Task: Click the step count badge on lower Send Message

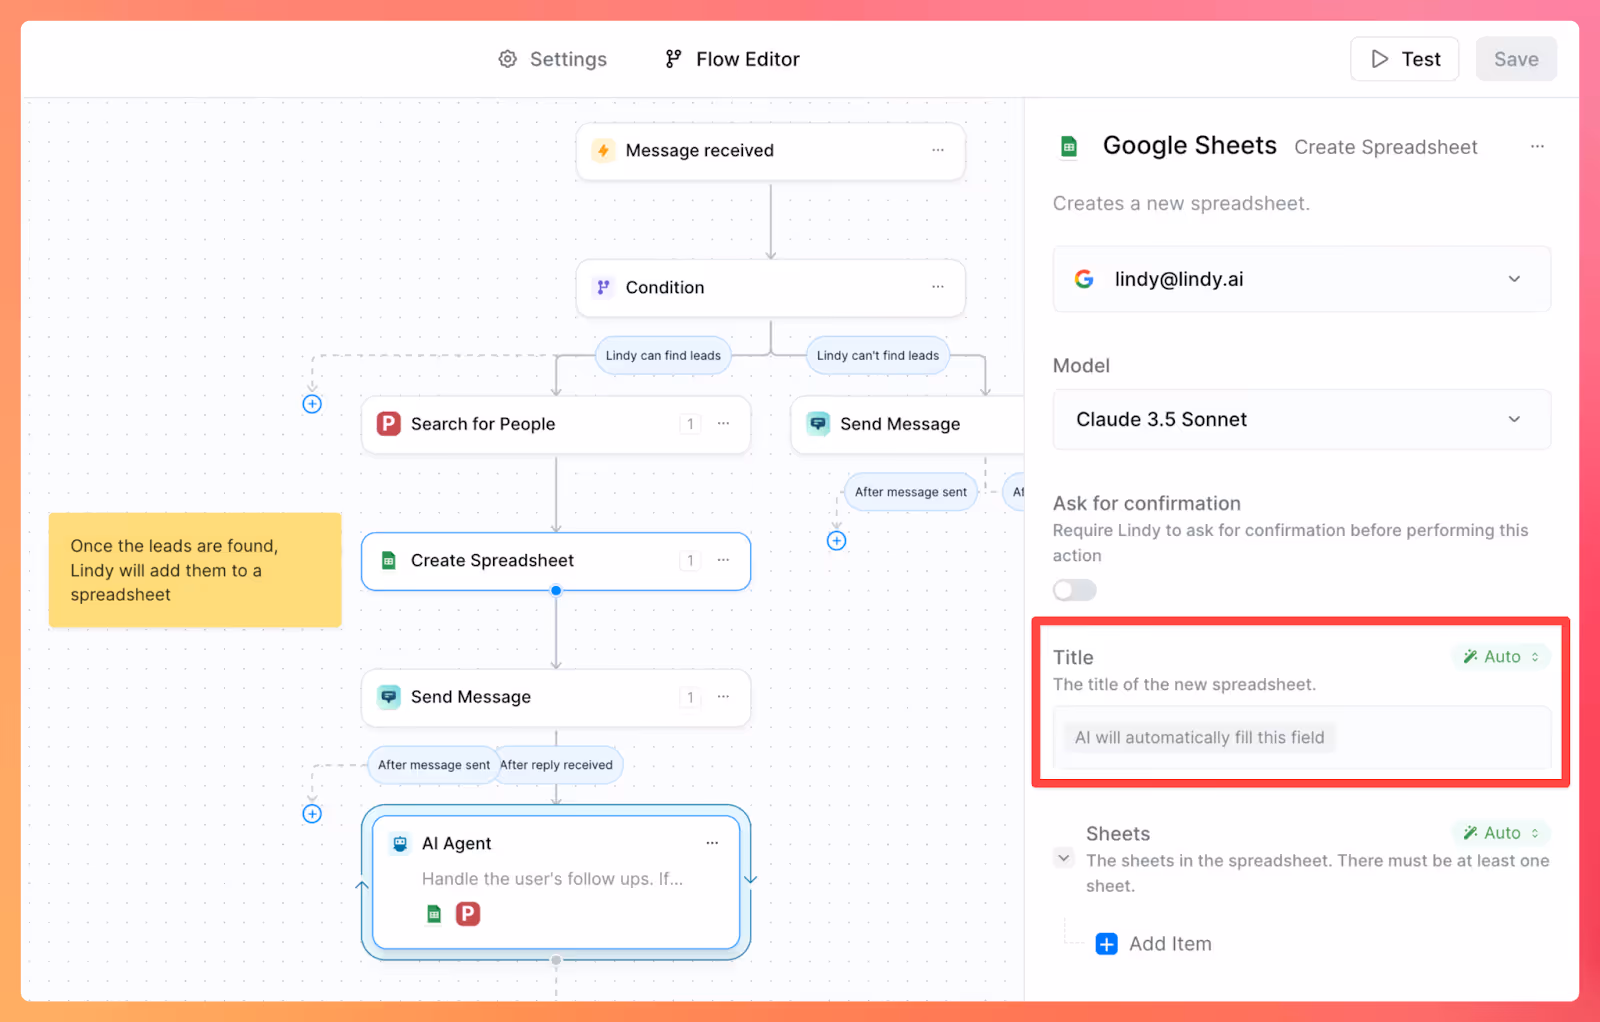Action: click(690, 697)
